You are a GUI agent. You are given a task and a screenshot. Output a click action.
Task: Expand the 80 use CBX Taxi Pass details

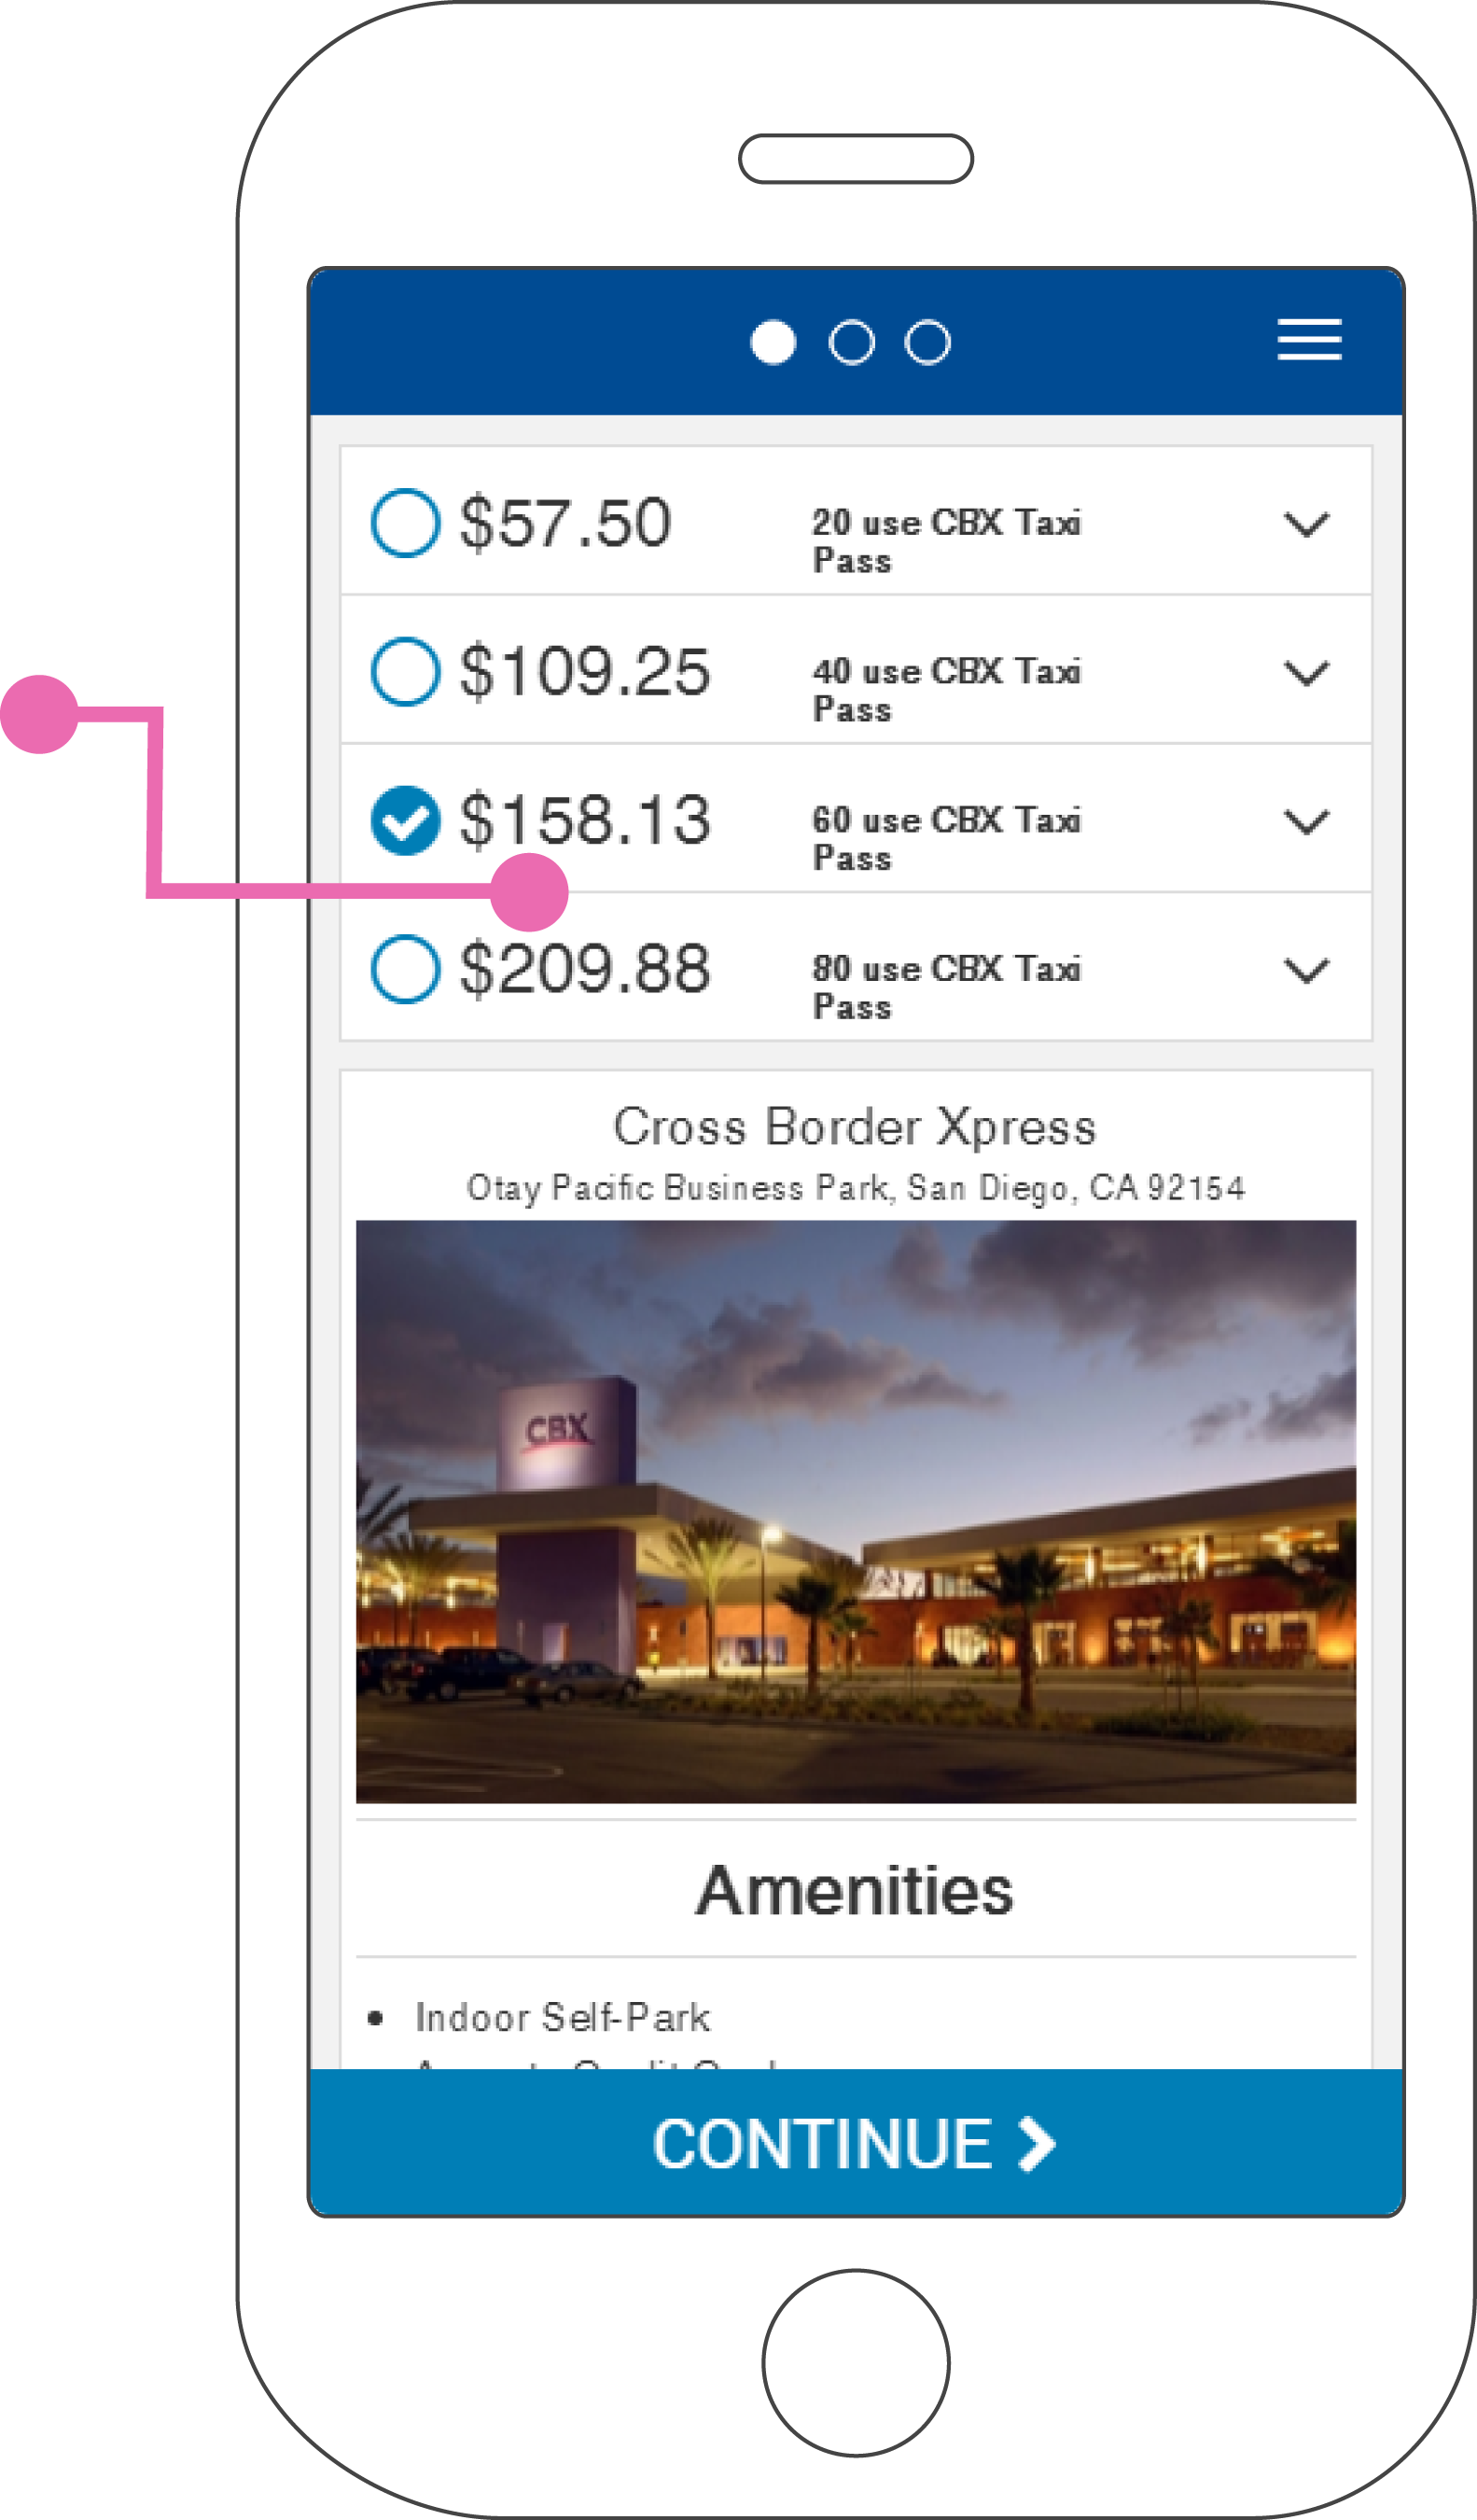coord(1306,971)
